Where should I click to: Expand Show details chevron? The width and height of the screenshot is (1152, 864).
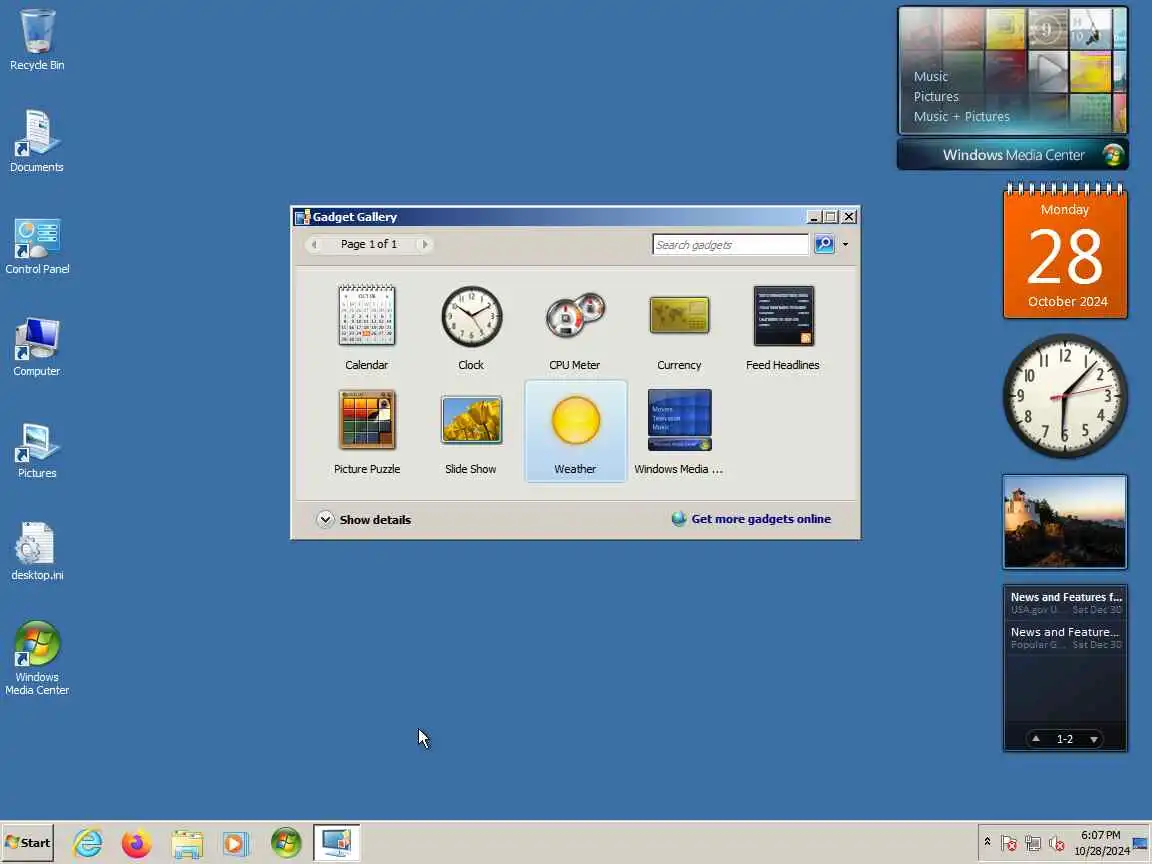point(325,519)
